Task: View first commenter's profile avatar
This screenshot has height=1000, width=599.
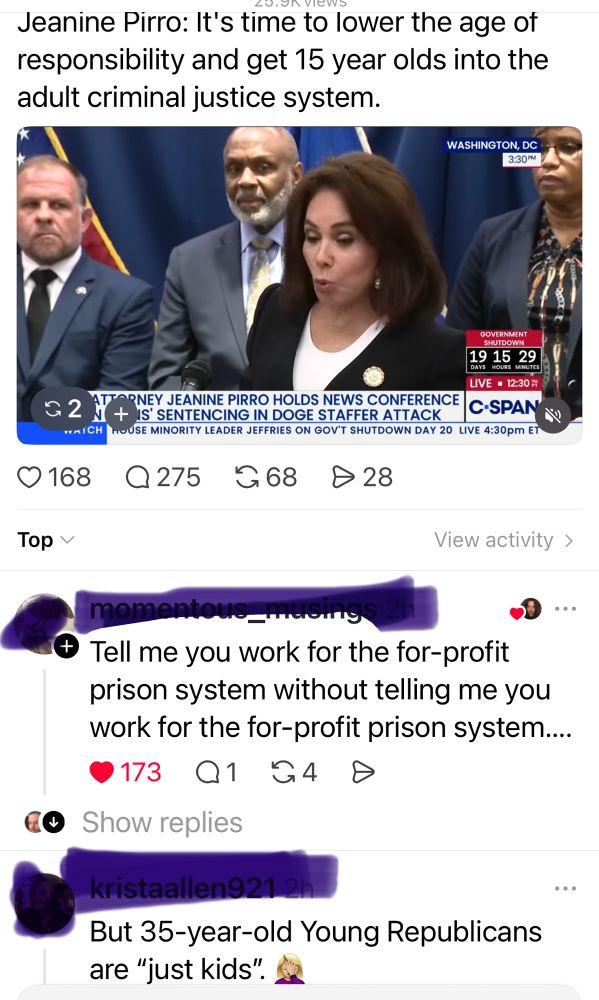Action: [x=43, y=624]
